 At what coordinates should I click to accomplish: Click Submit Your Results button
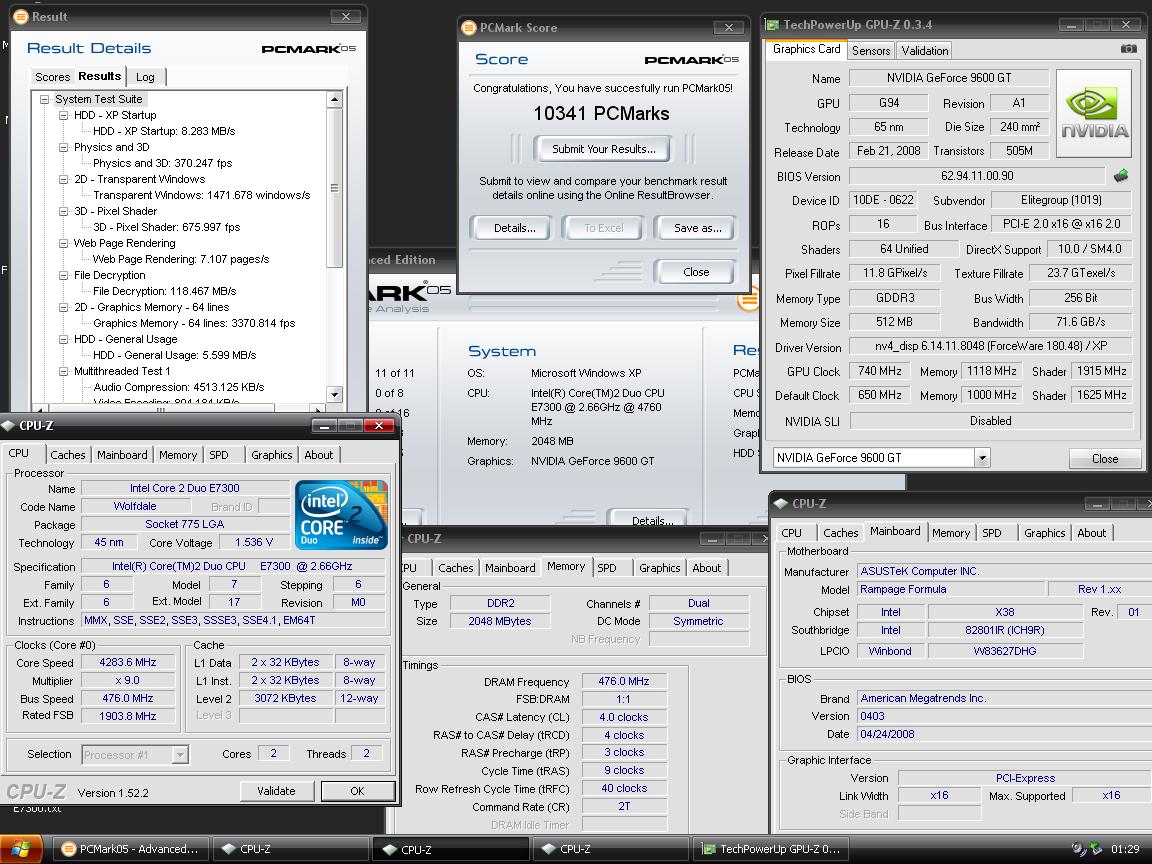pyautogui.click(x=604, y=149)
